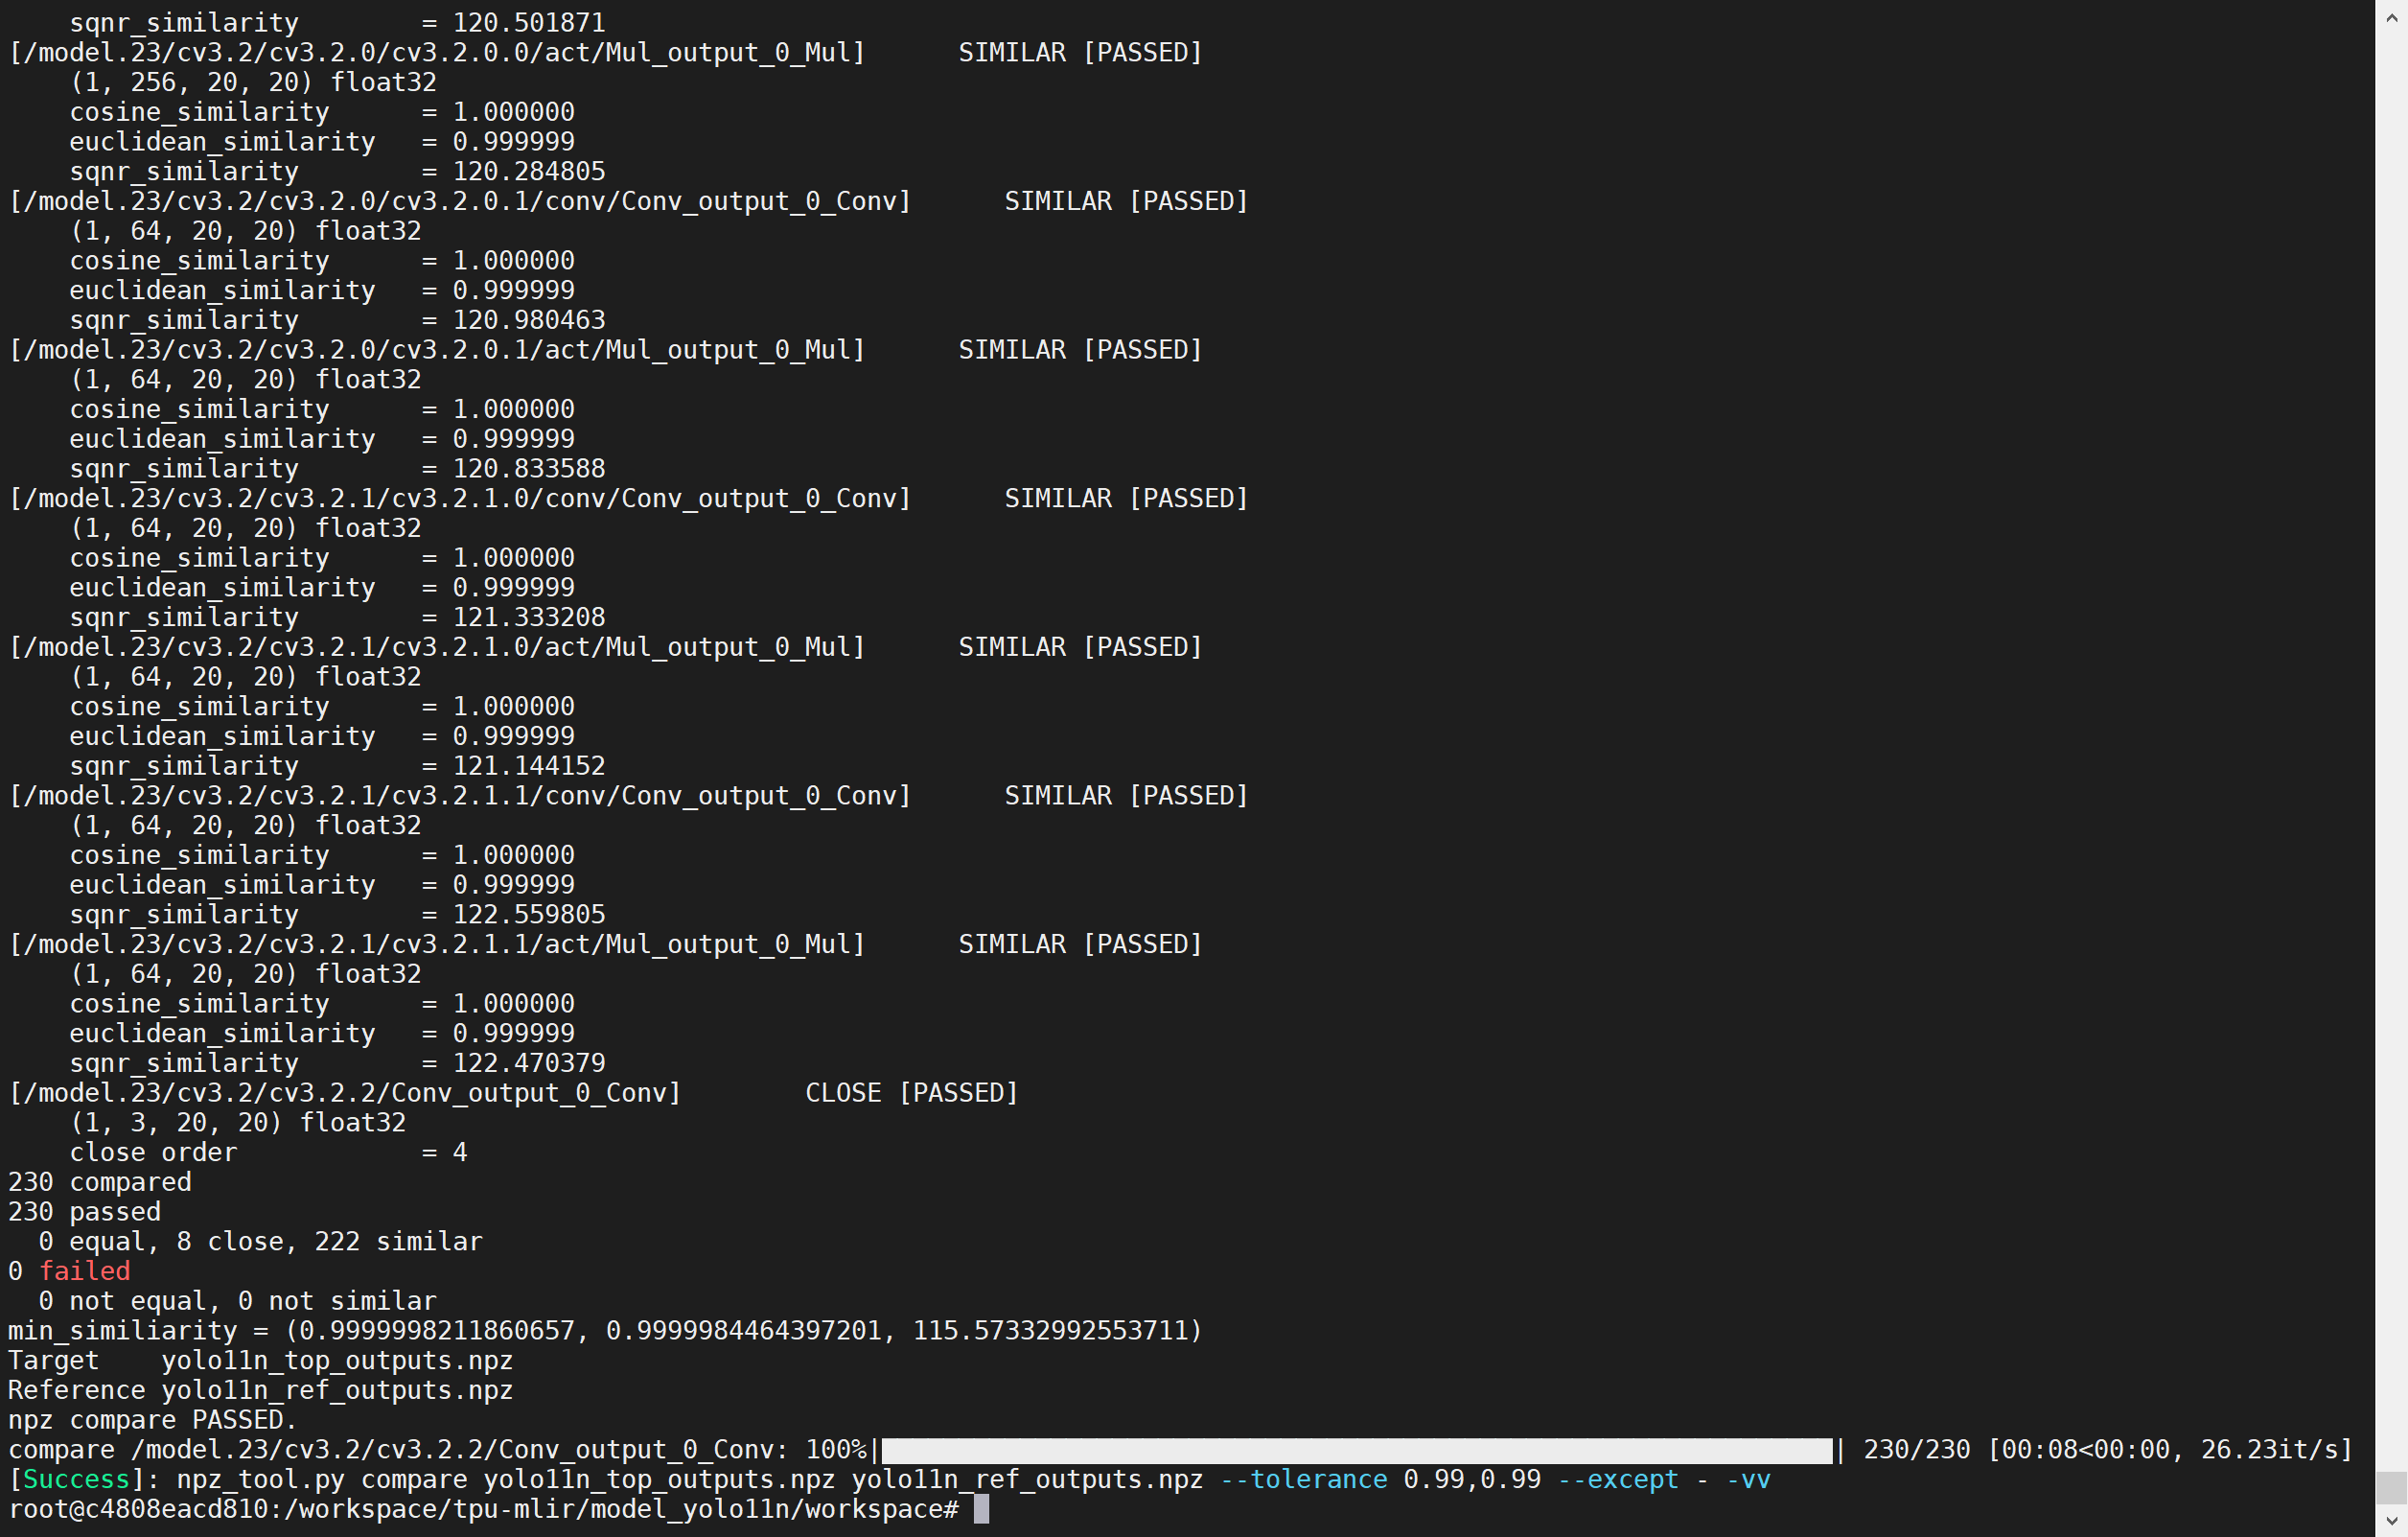Click 'Target yolo11n_top_outputs.npz' line

[260, 1360]
